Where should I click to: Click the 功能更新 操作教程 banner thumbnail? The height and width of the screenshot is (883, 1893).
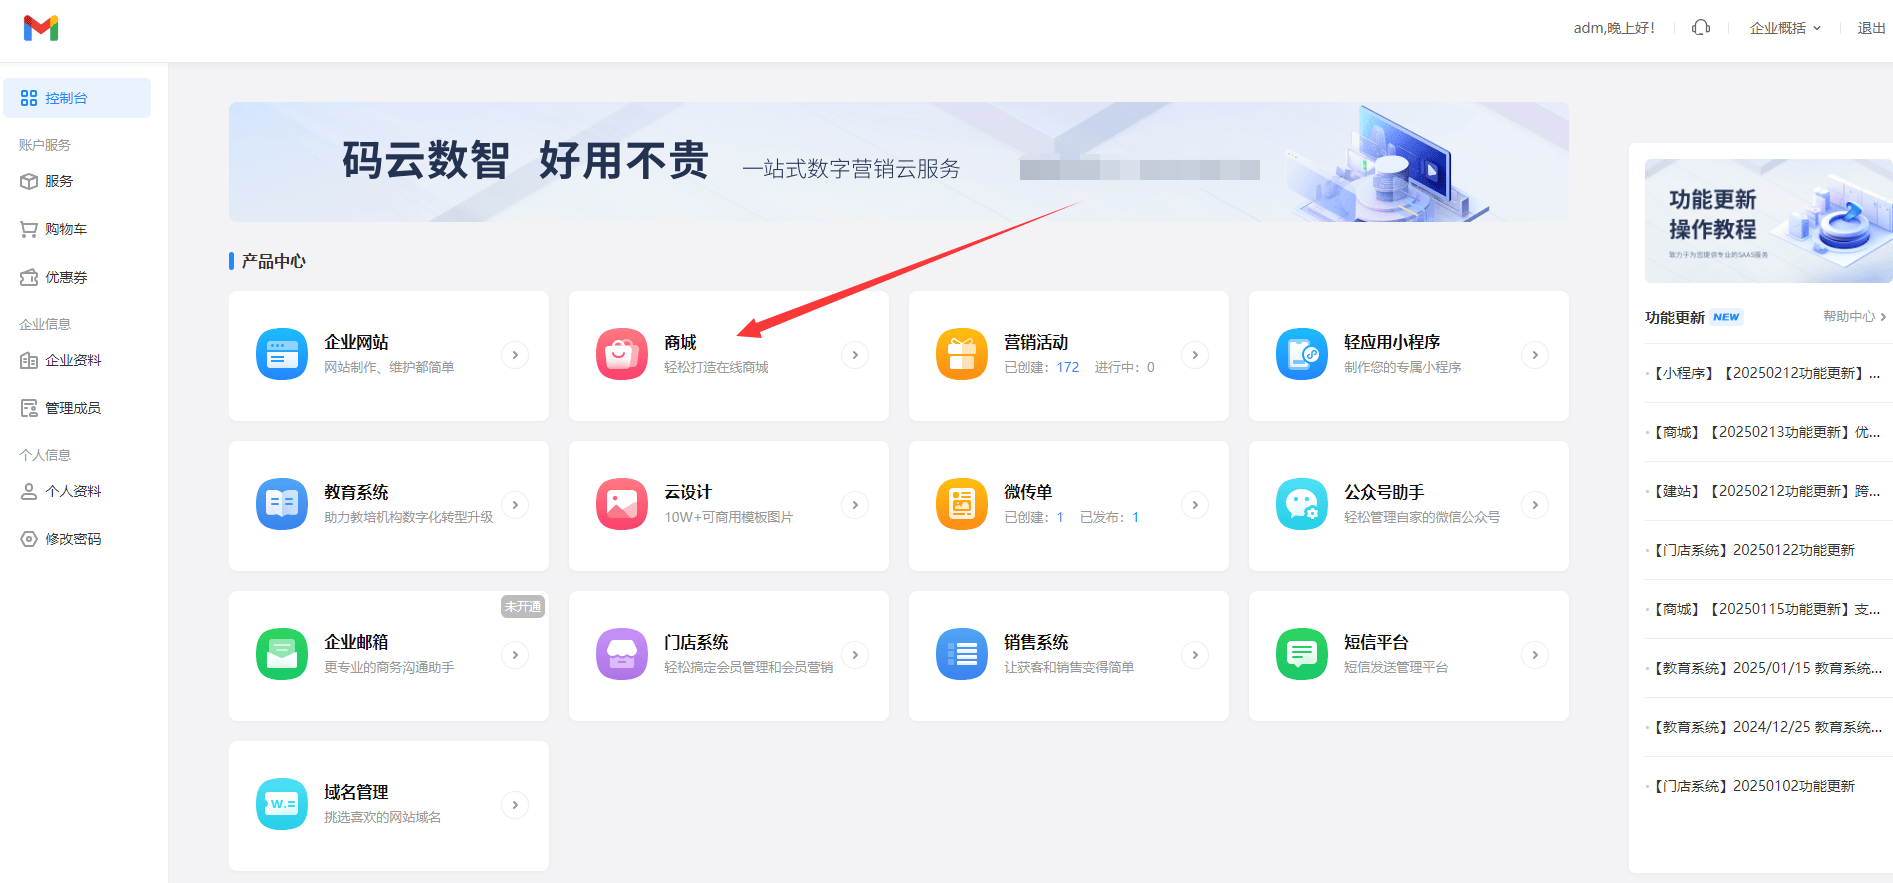[1767, 221]
